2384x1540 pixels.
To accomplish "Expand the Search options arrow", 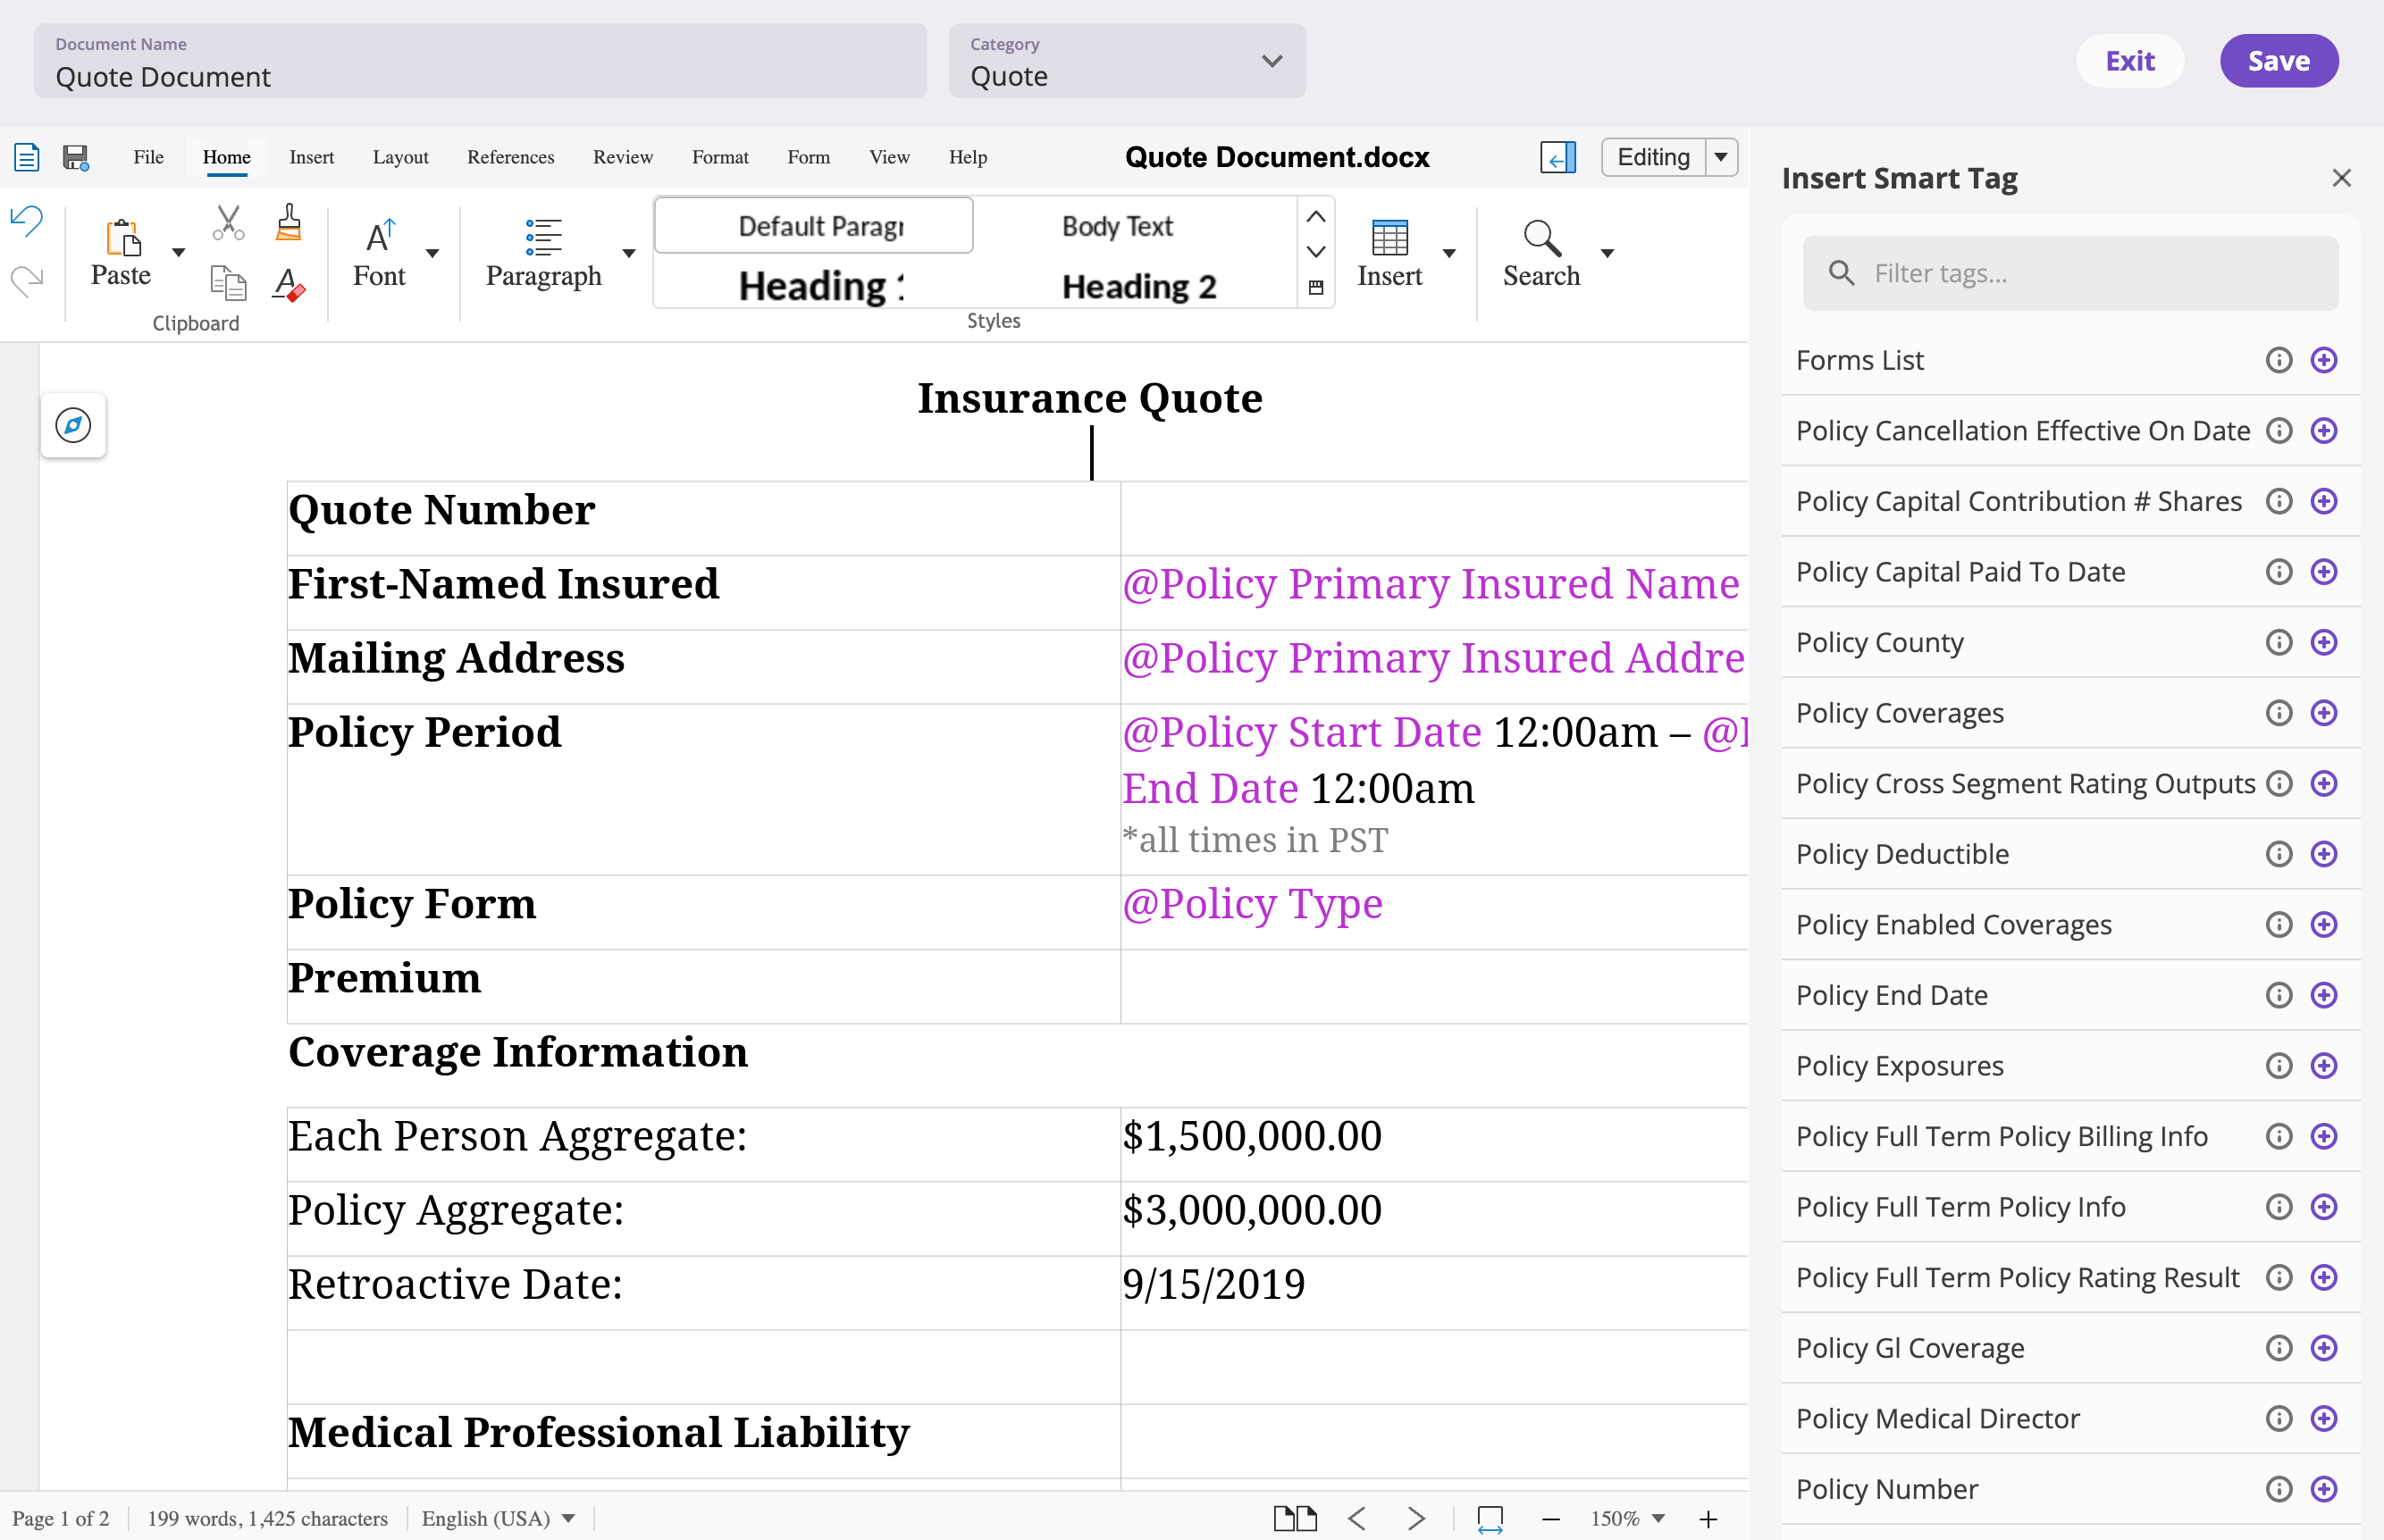I will [1607, 252].
